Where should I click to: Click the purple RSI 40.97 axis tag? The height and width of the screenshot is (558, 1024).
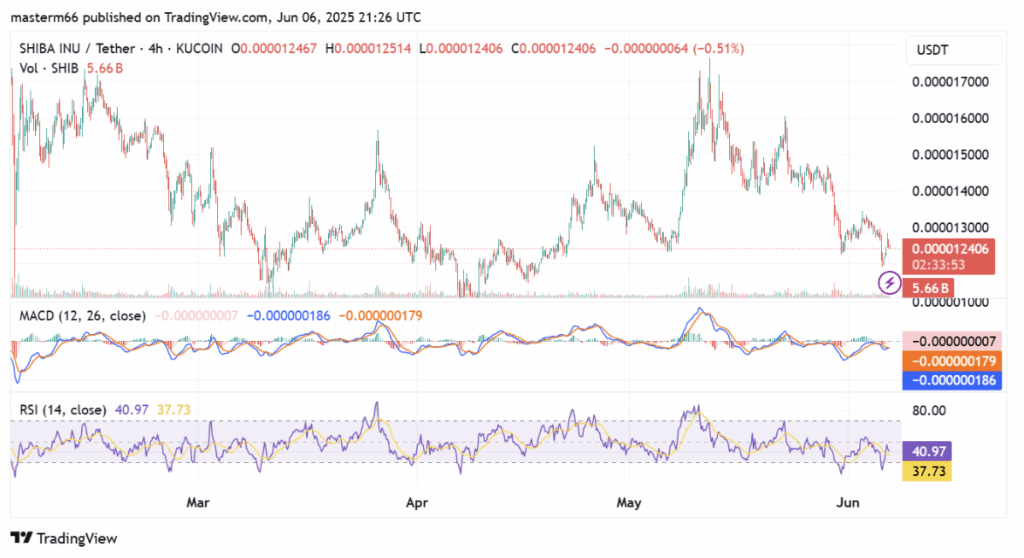point(927,451)
